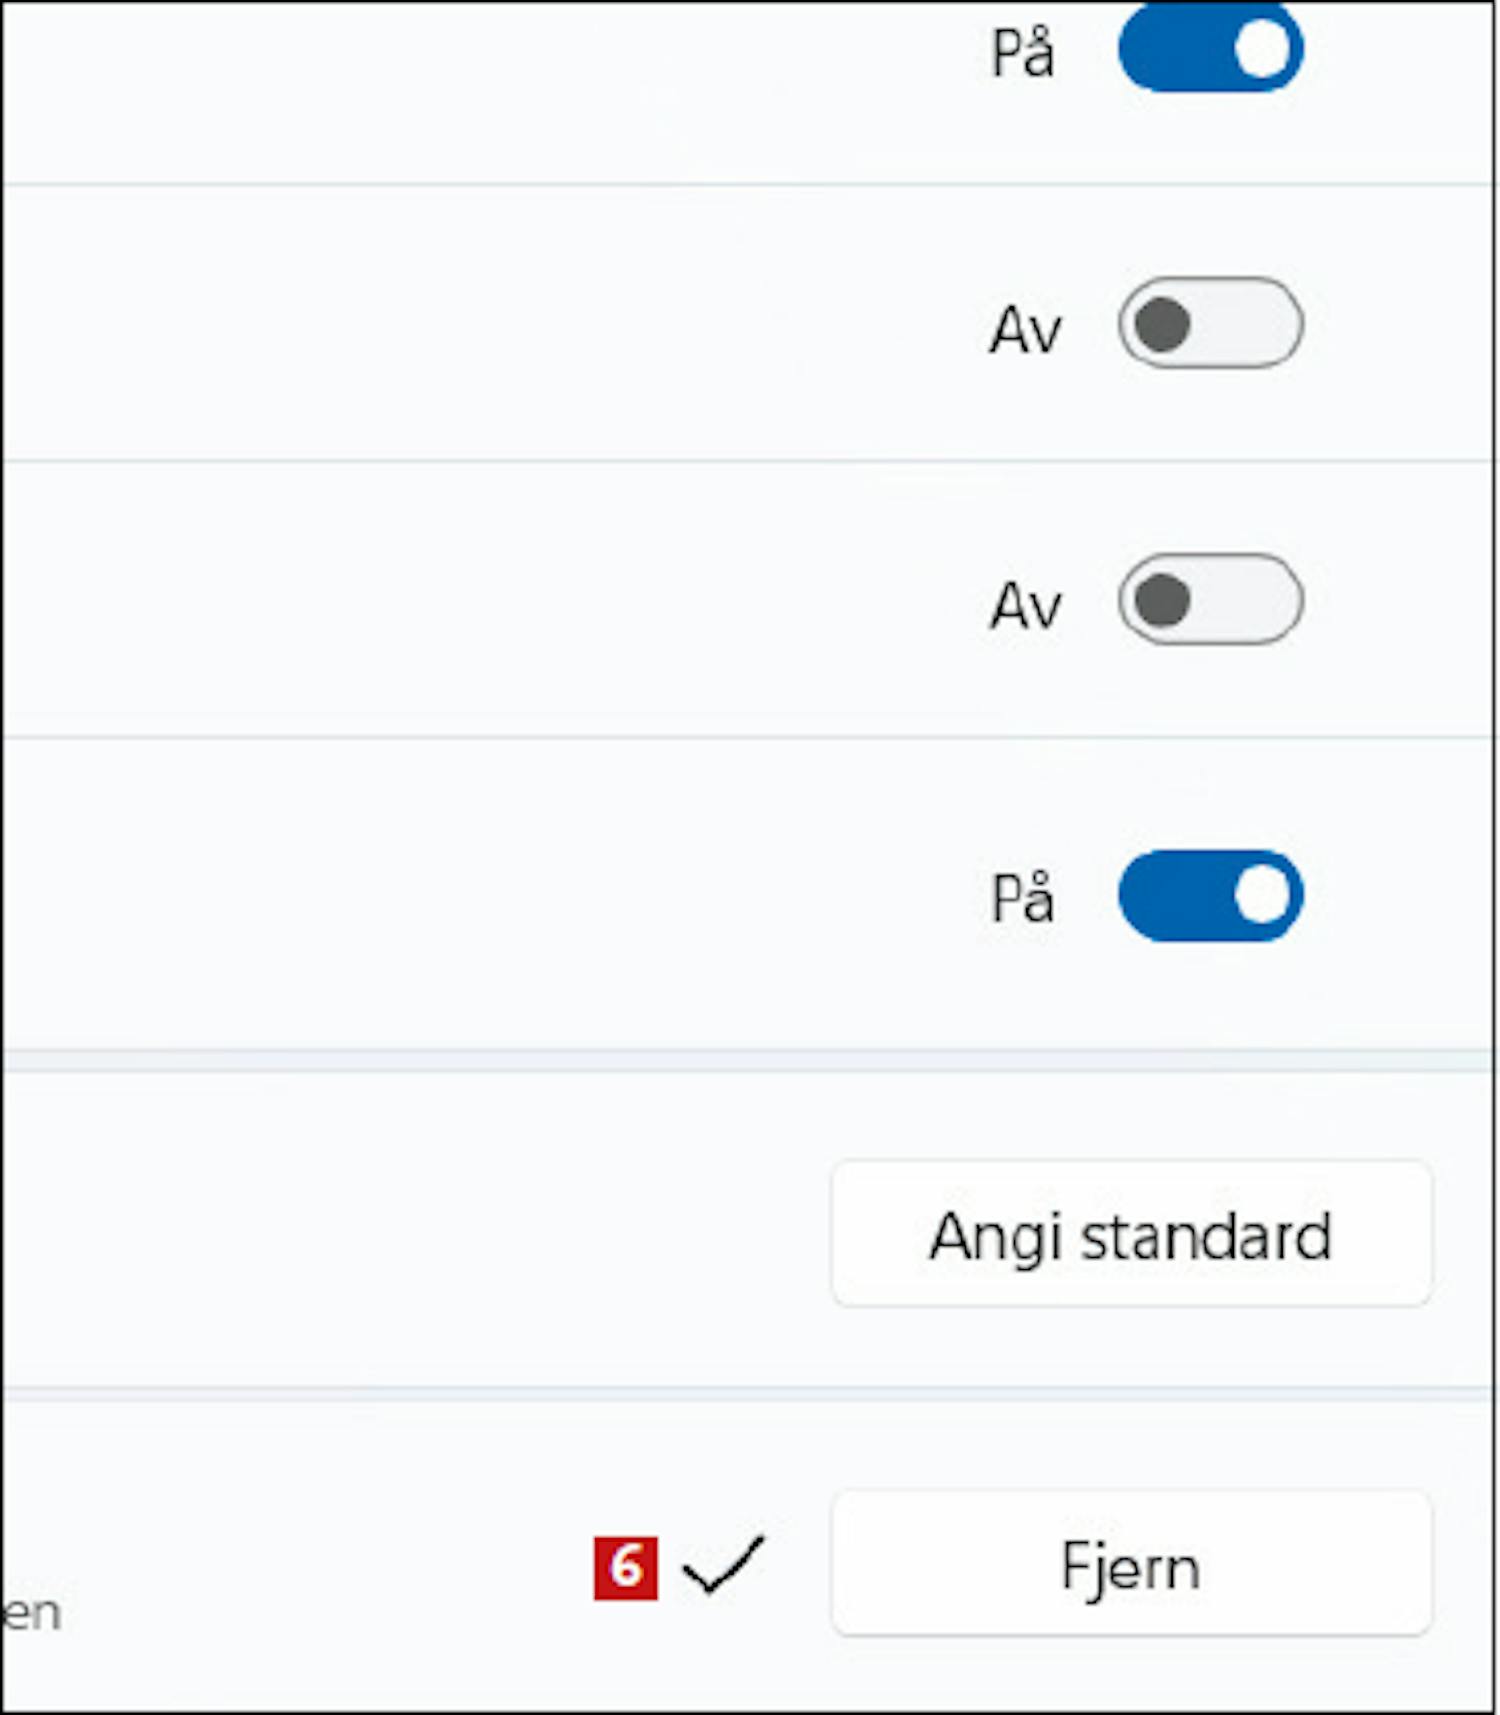Click the Av label of the first off toggle

tap(1025, 329)
